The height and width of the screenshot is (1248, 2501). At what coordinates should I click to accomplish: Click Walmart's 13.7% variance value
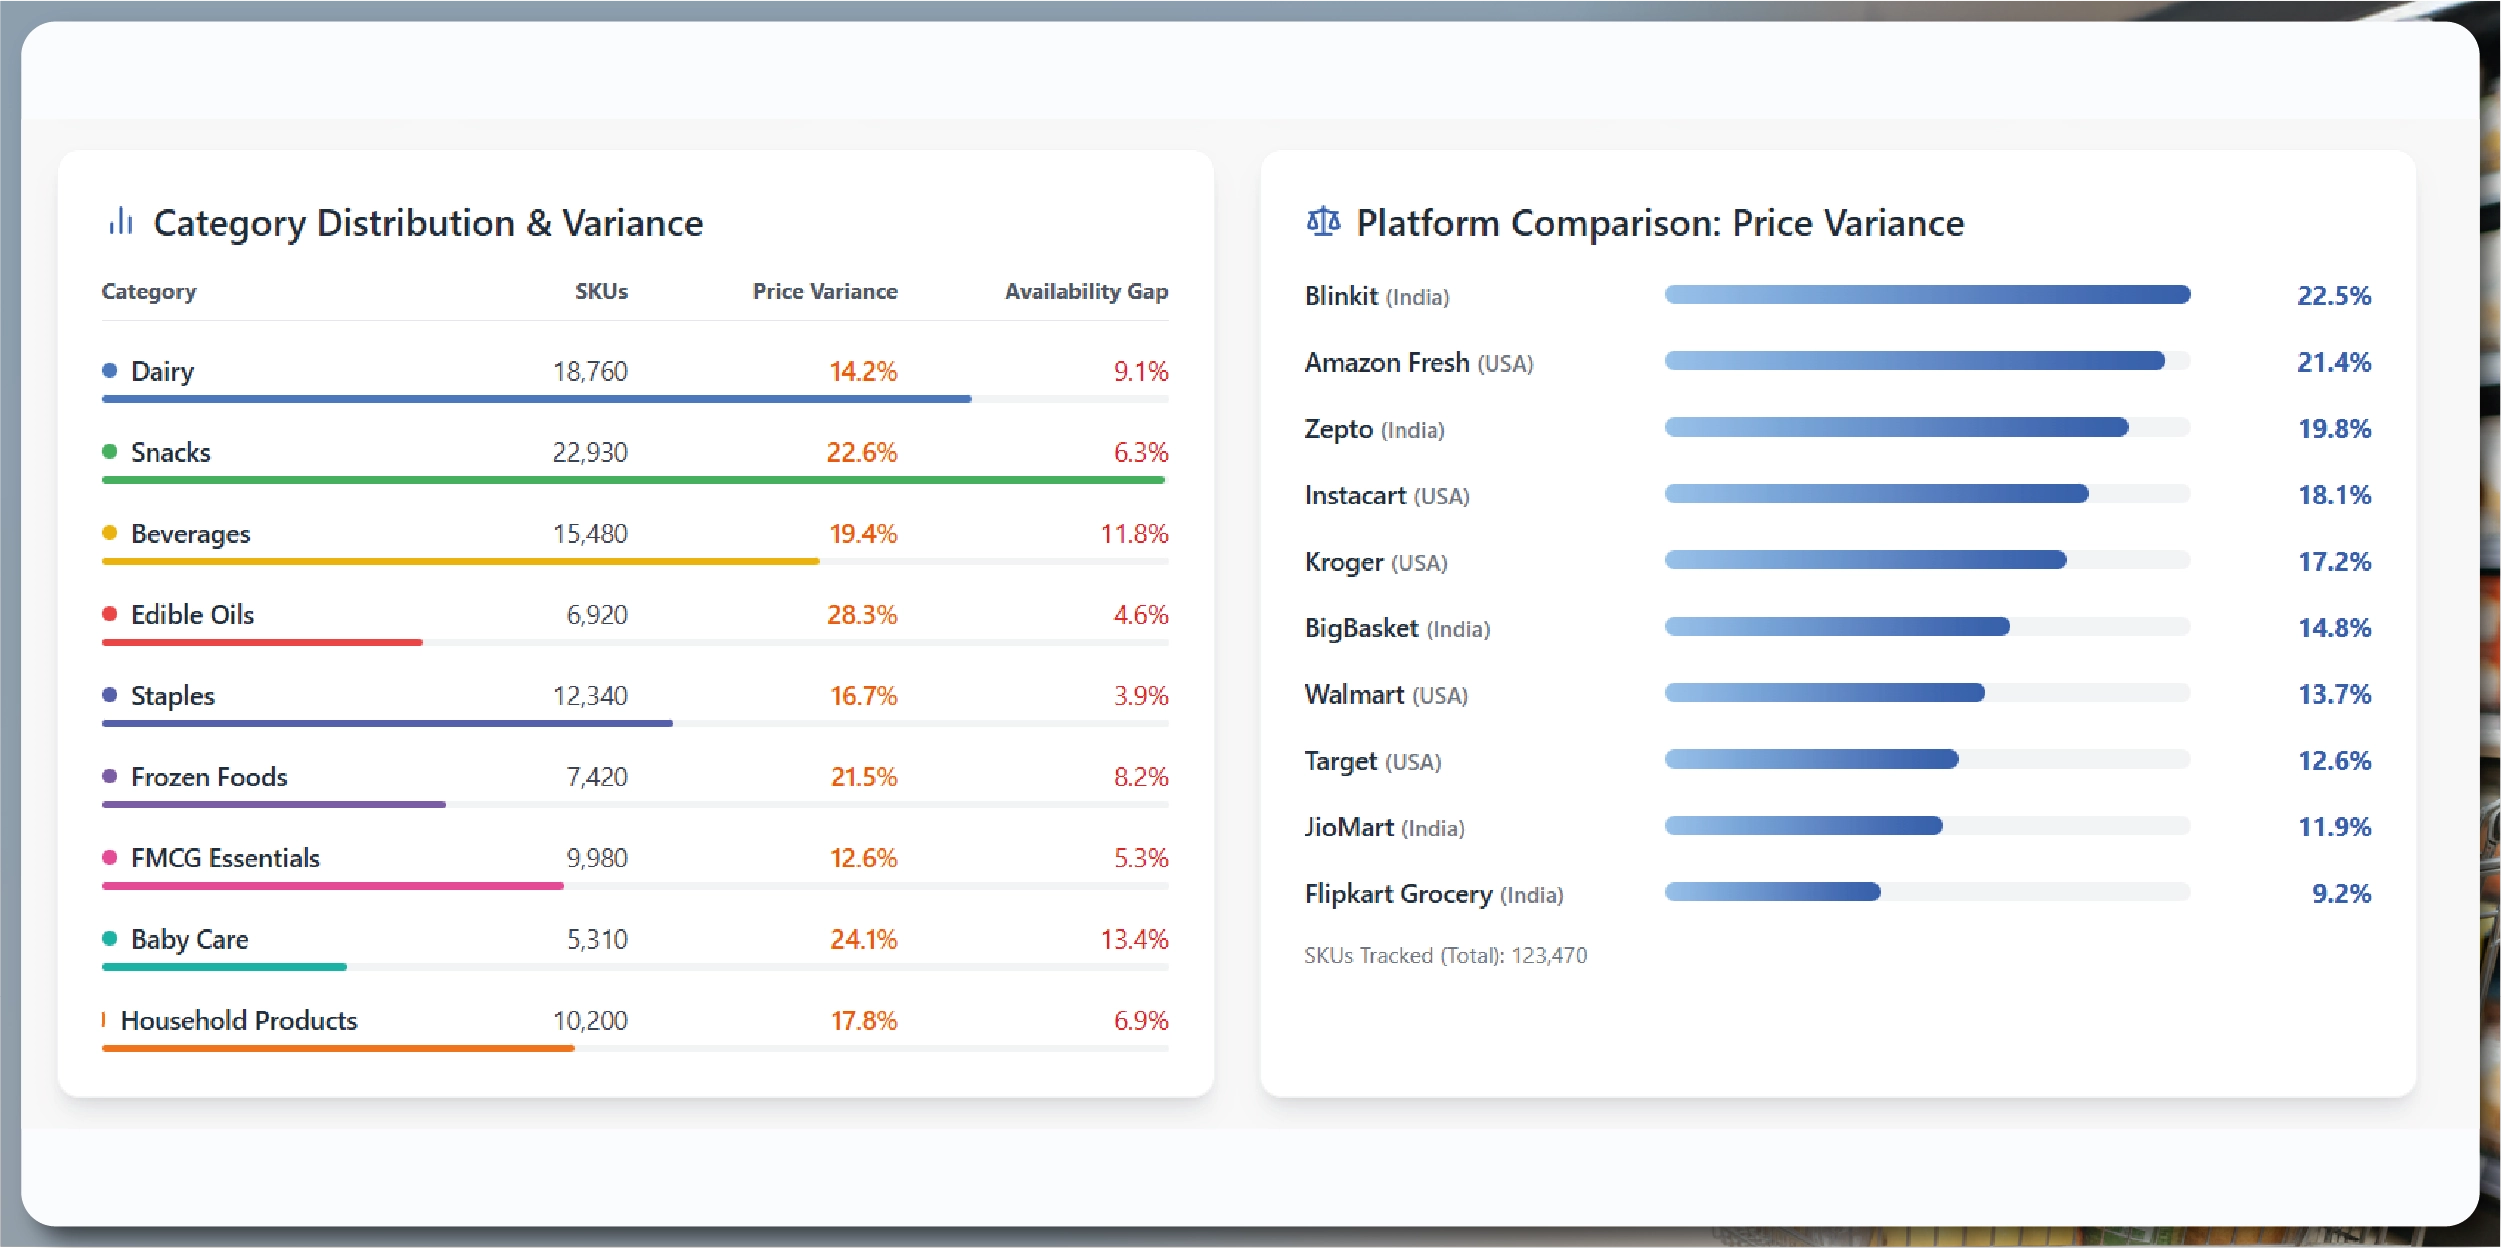[x=2334, y=695]
